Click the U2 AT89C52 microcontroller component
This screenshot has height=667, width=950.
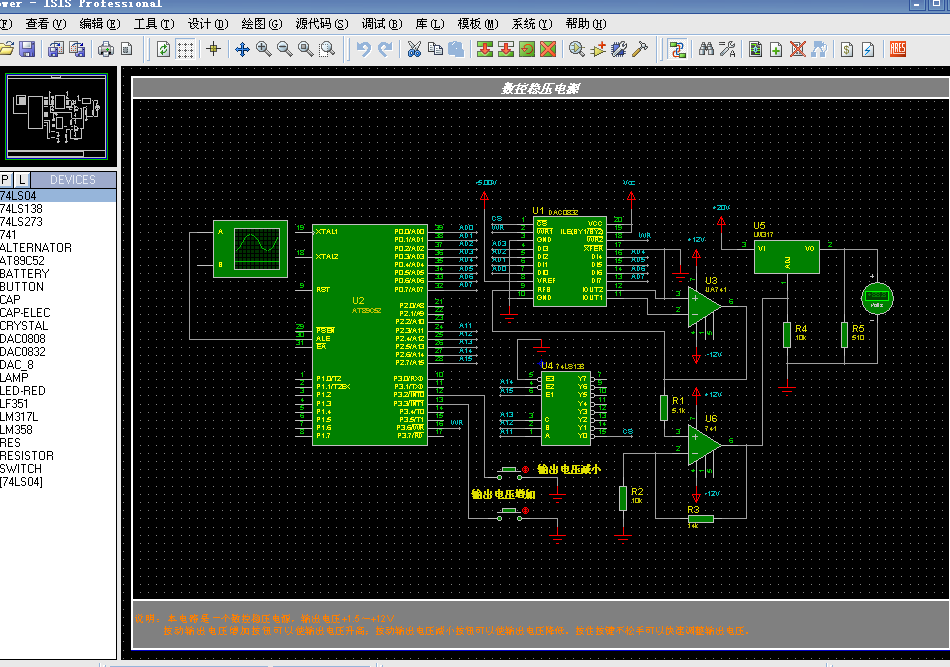(370, 335)
